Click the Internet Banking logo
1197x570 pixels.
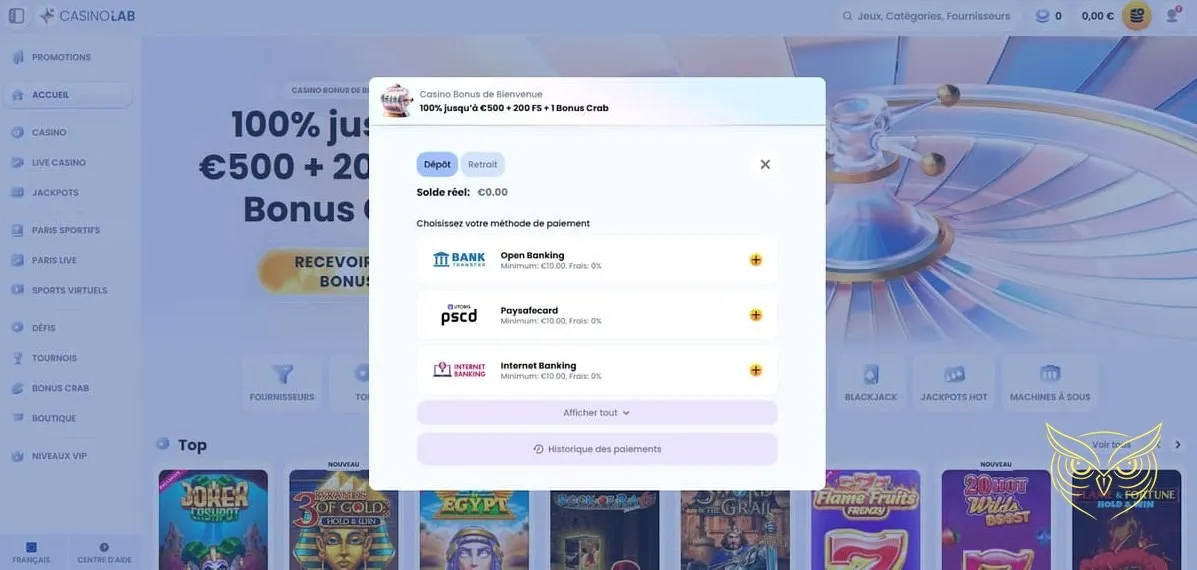coord(459,370)
